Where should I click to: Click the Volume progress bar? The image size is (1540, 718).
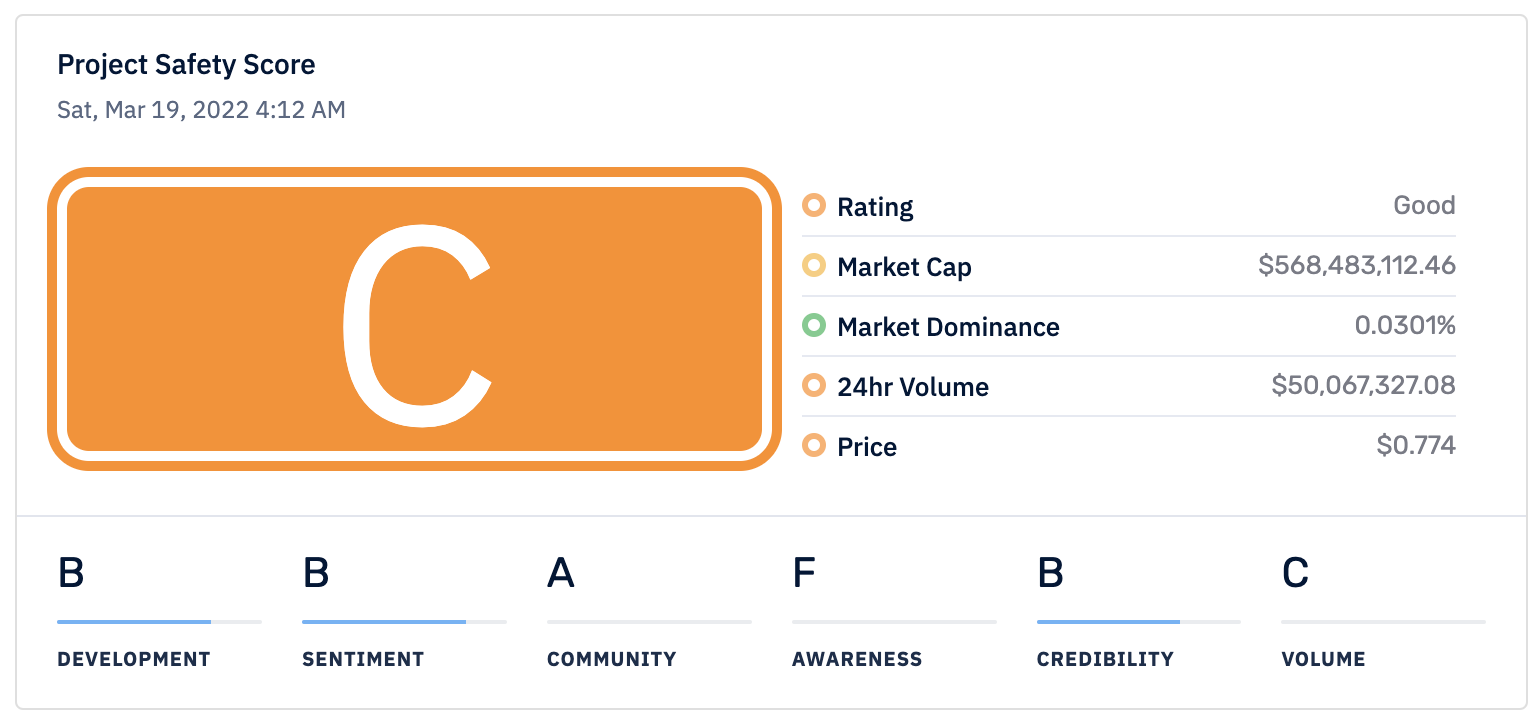[1384, 622]
